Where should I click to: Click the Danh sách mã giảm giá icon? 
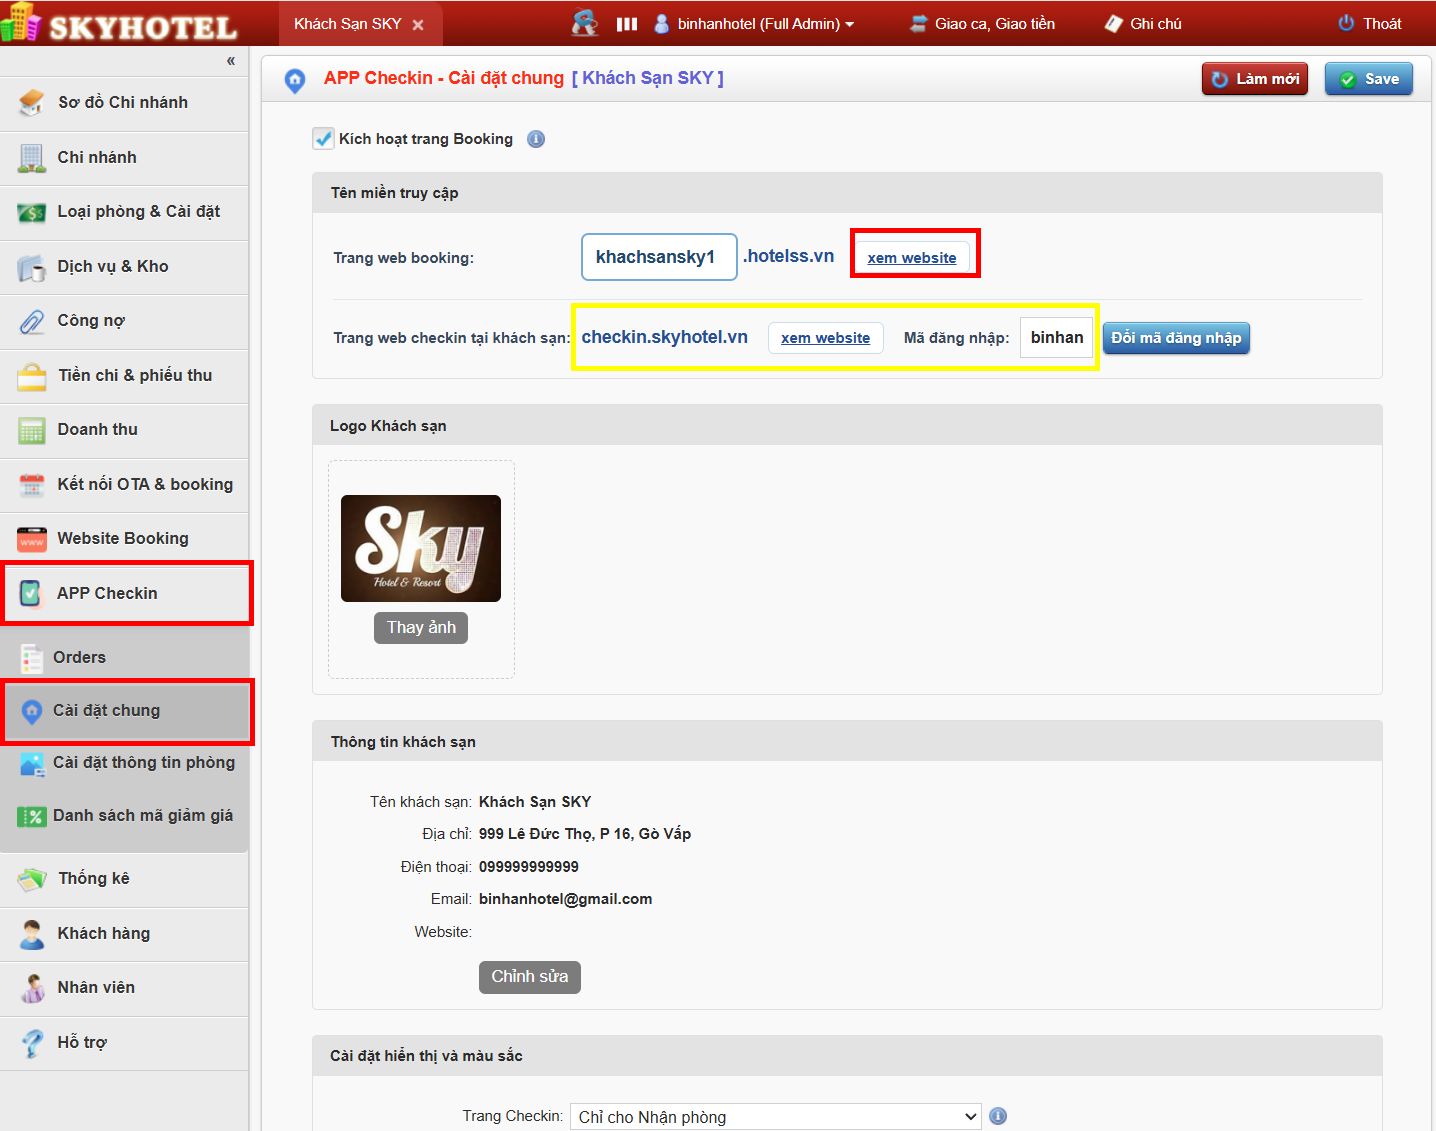coord(32,817)
